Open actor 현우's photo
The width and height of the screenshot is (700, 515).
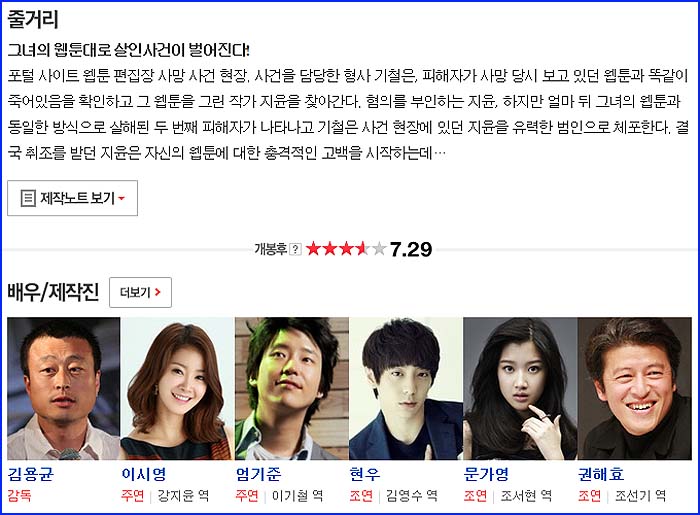coord(406,388)
